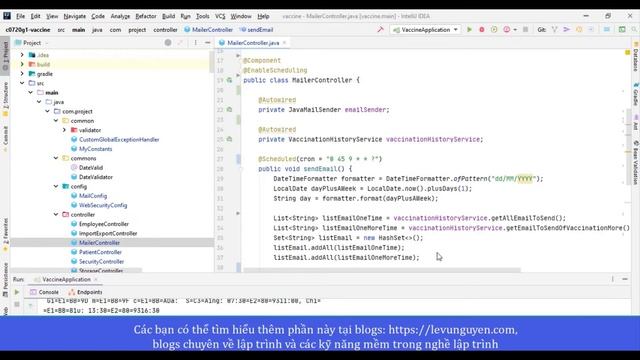This screenshot has height=360, width=640.
Task: Rerun application in Run panel
Action: pos(17,292)
